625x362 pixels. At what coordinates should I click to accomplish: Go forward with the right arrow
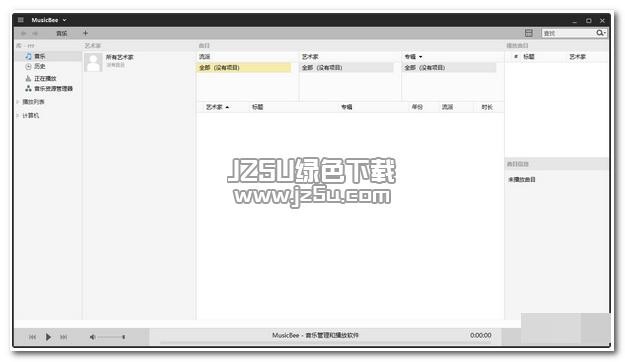point(35,33)
